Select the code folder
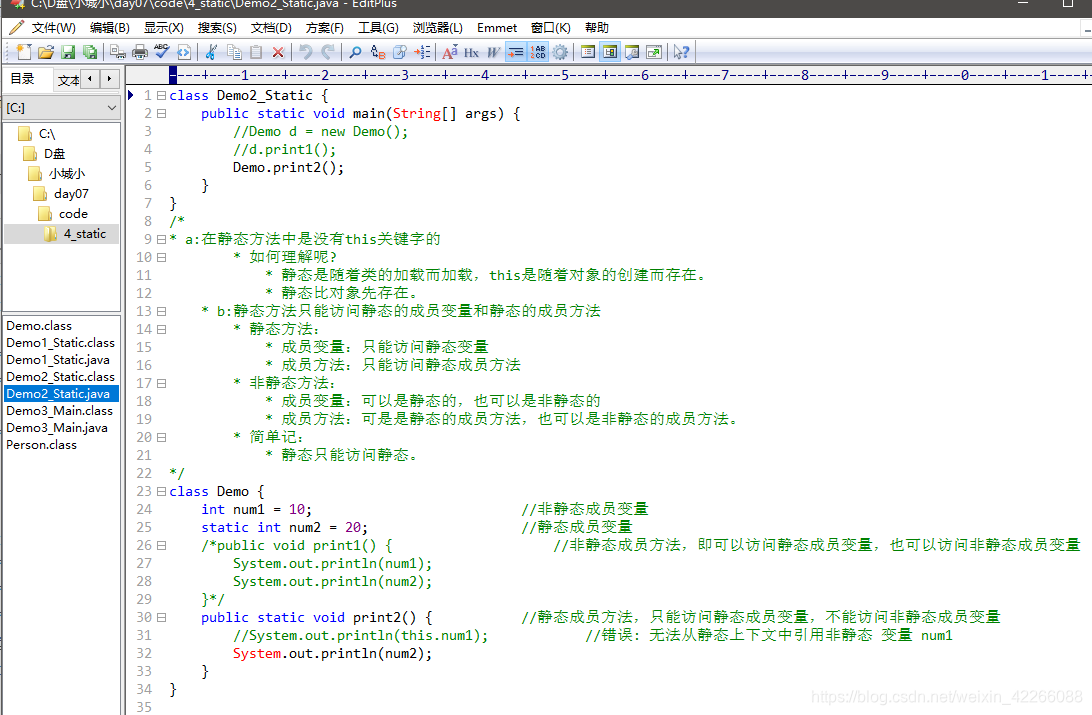 [x=73, y=214]
